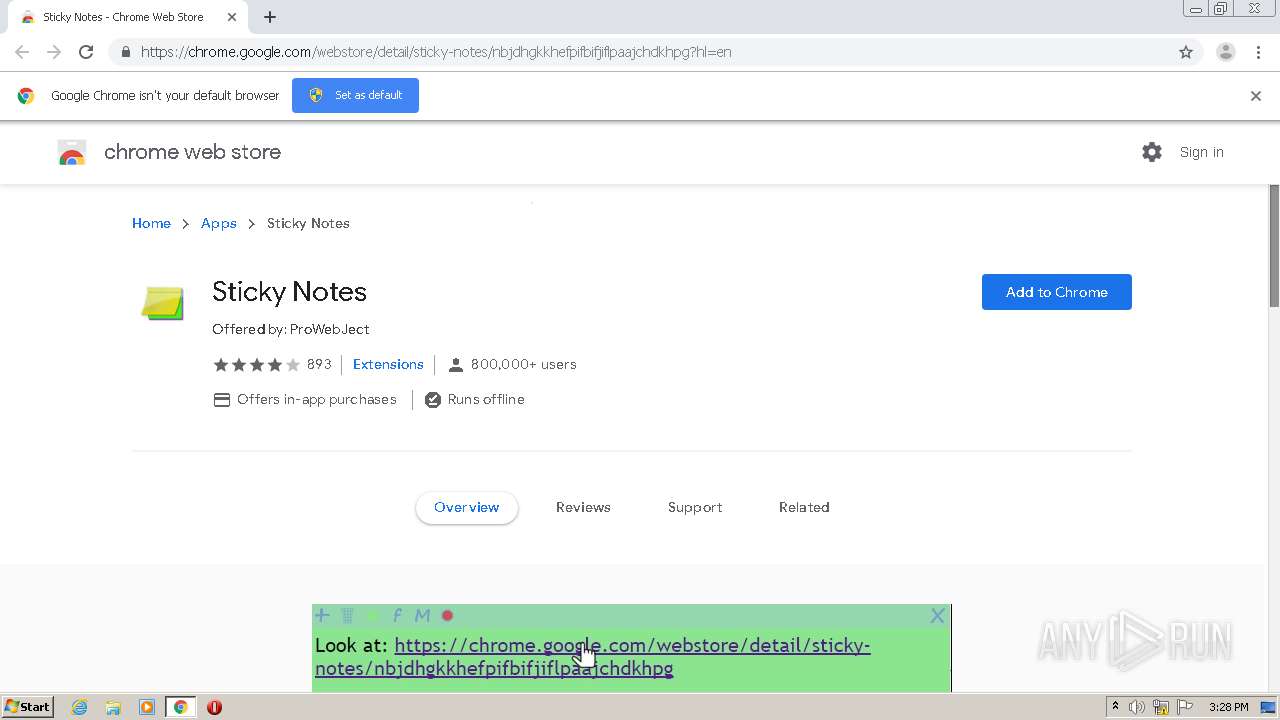Click the red Opera-style icon in the taskbar

214,707
